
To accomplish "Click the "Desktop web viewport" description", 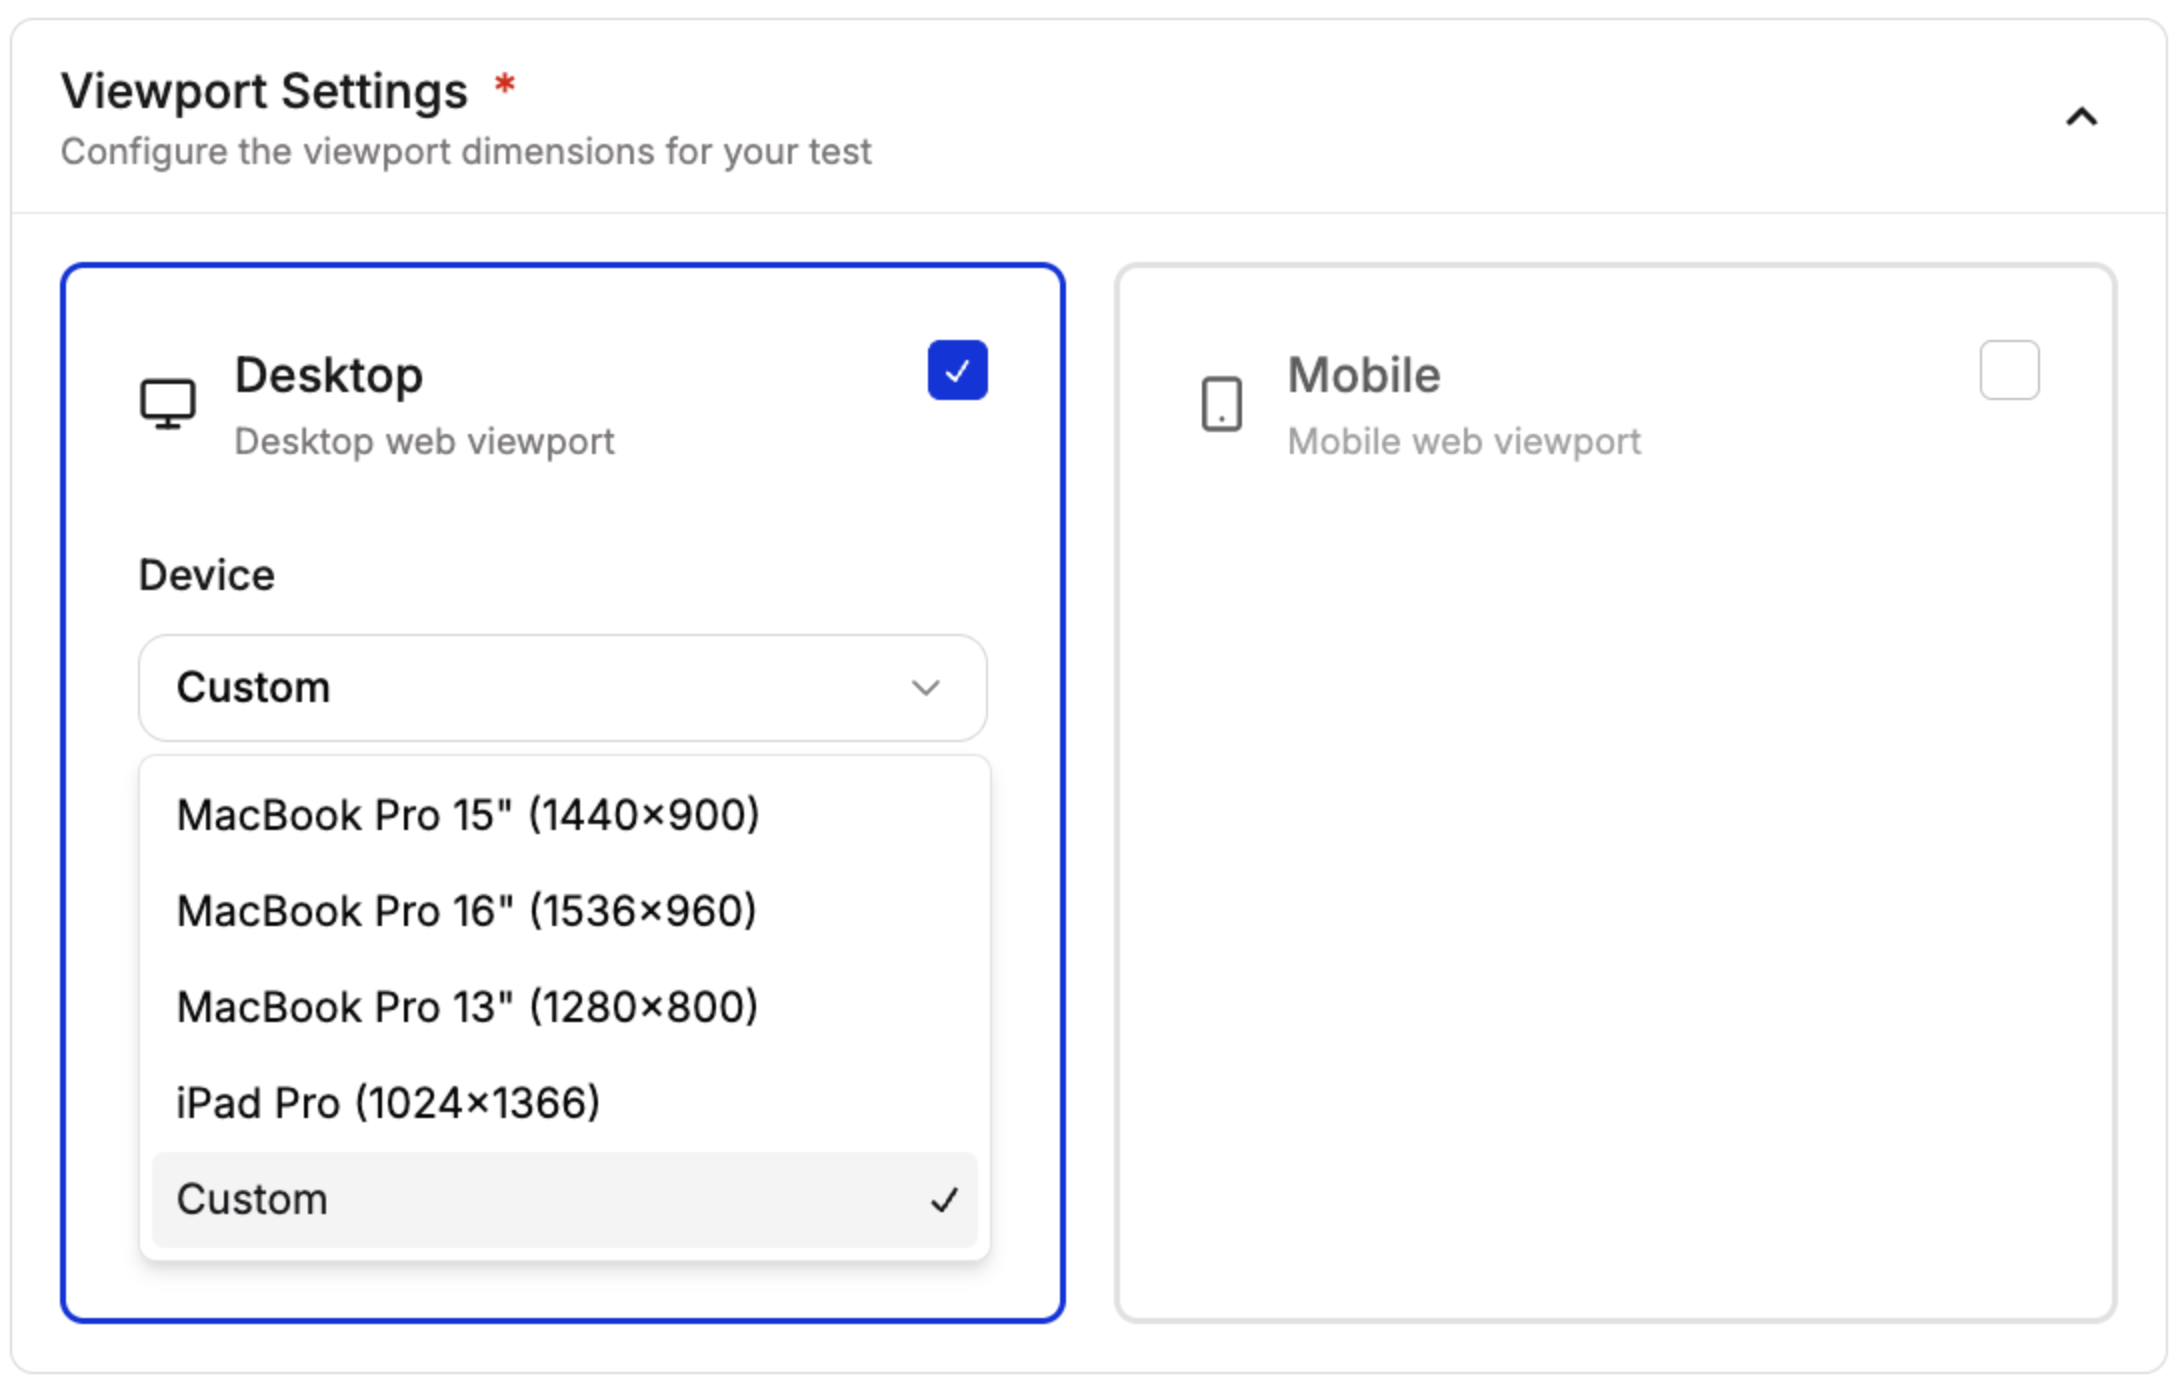I will [x=424, y=441].
